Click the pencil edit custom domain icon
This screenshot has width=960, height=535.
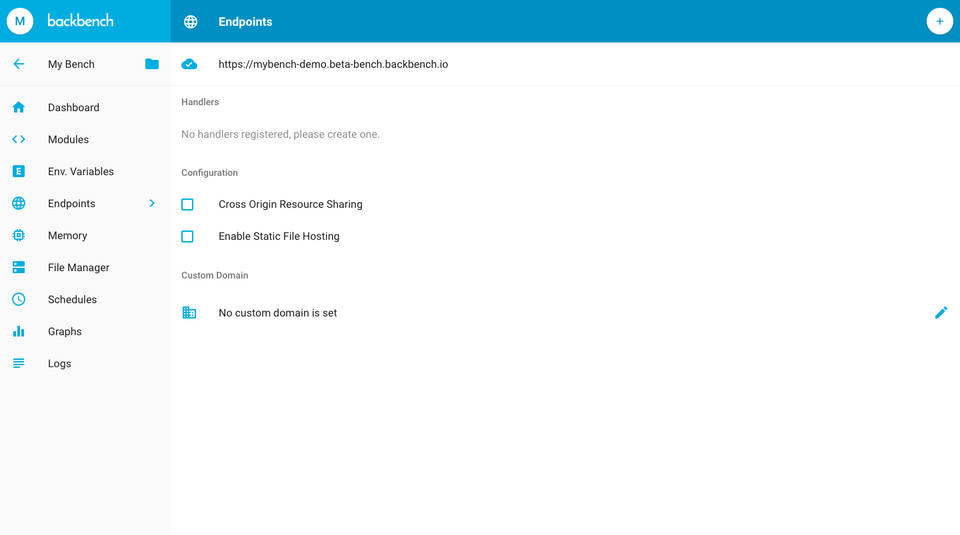pos(940,313)
